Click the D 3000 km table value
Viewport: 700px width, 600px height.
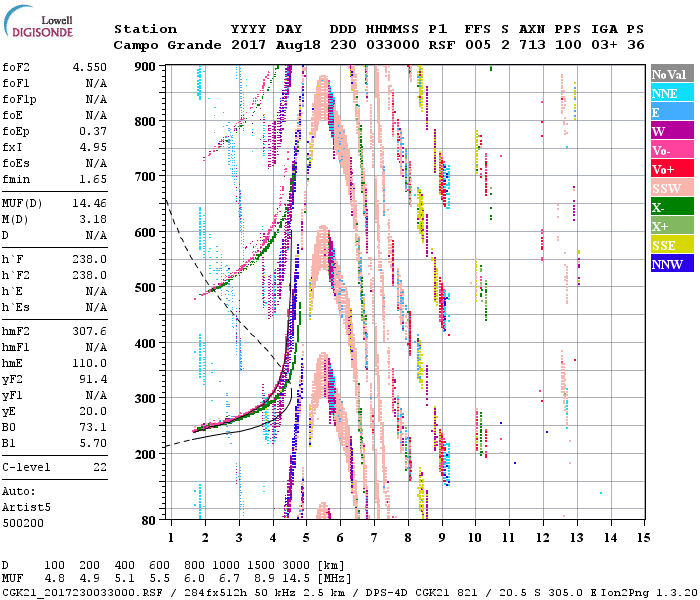click(x=296, y=566)
